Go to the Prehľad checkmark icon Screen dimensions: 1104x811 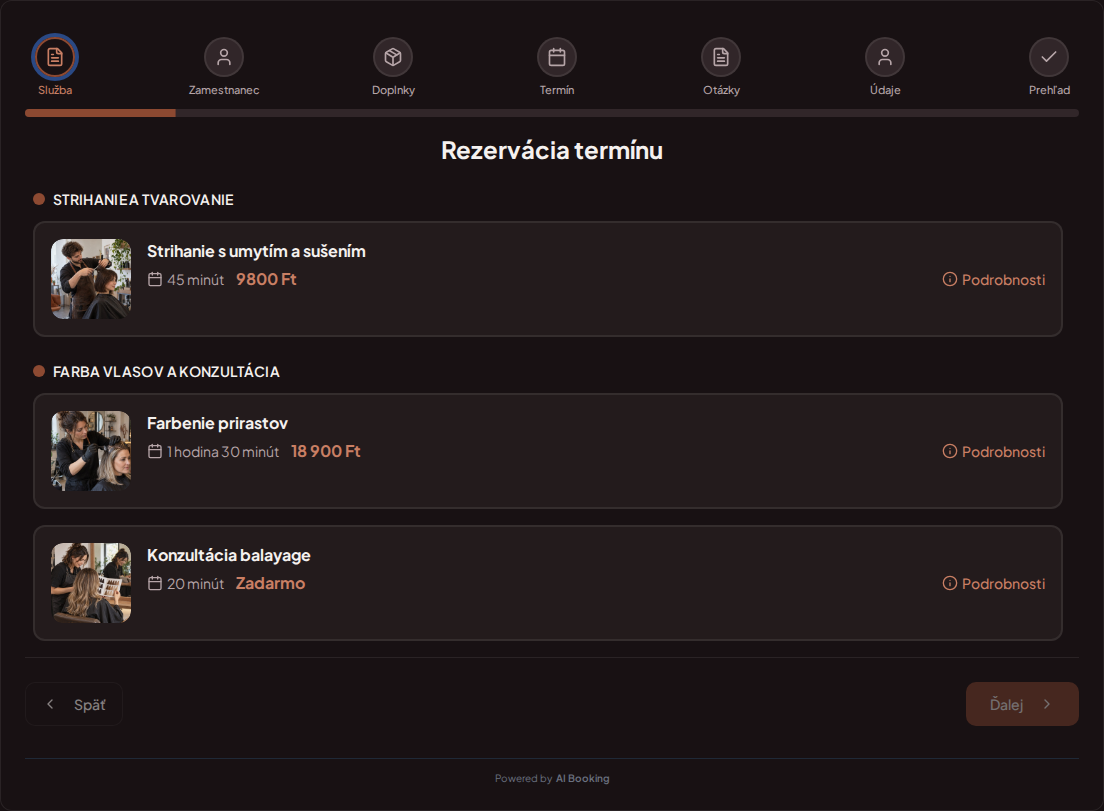click(1049, 57)
